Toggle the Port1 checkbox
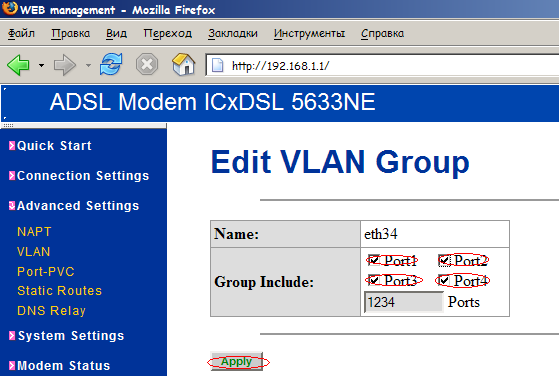Image resolution: width=559 pixels, height=376 pixels. tap(374, 260)
